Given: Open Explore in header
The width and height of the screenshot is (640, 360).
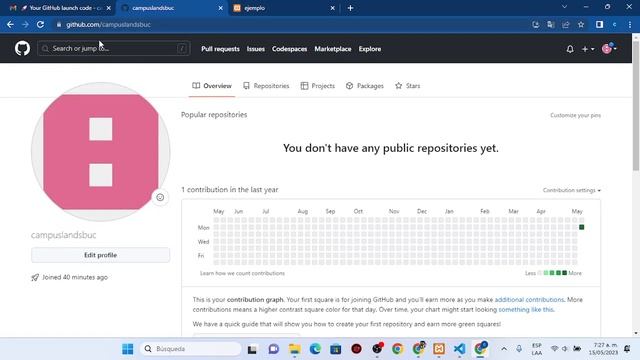Looking at the screenshot, I should (x=370, y=49).
